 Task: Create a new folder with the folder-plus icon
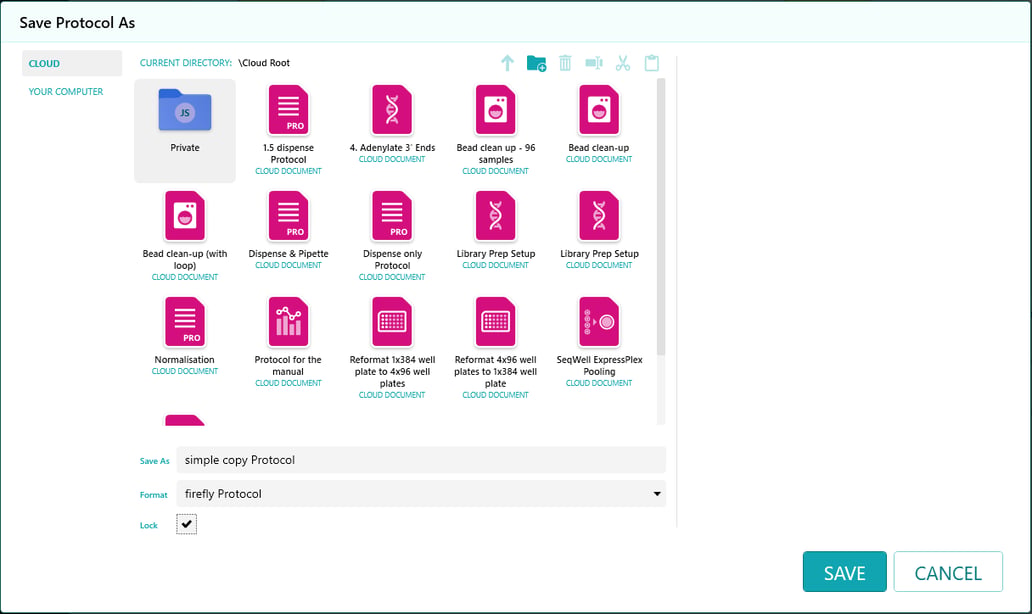pos(536,63)
